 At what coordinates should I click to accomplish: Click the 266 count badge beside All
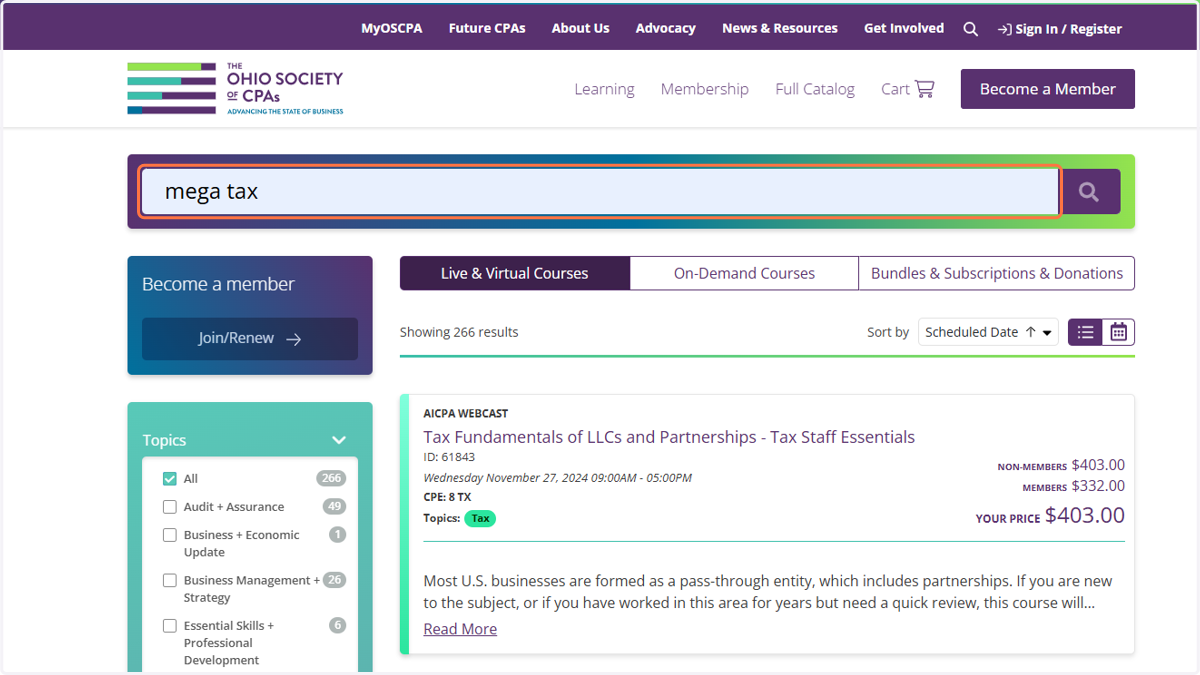tap(331, 478)
